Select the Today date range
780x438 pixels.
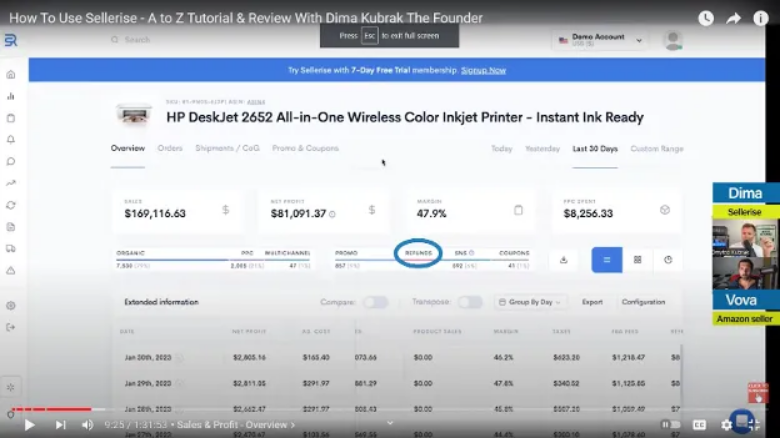pos(501,149)
